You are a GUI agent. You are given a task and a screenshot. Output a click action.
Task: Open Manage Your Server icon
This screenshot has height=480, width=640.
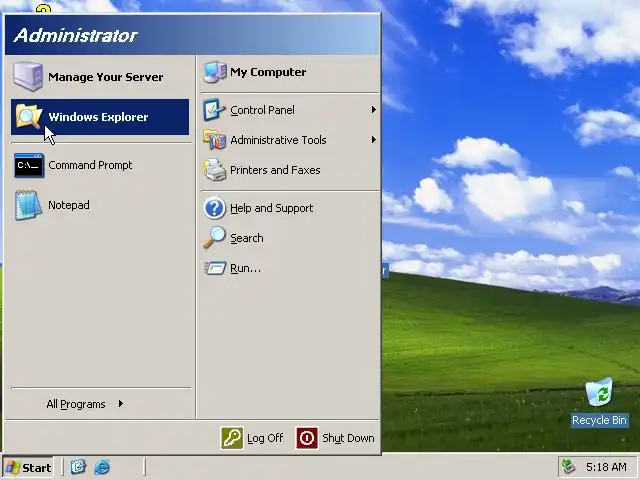pyautogui.click(x=28, y=76)
